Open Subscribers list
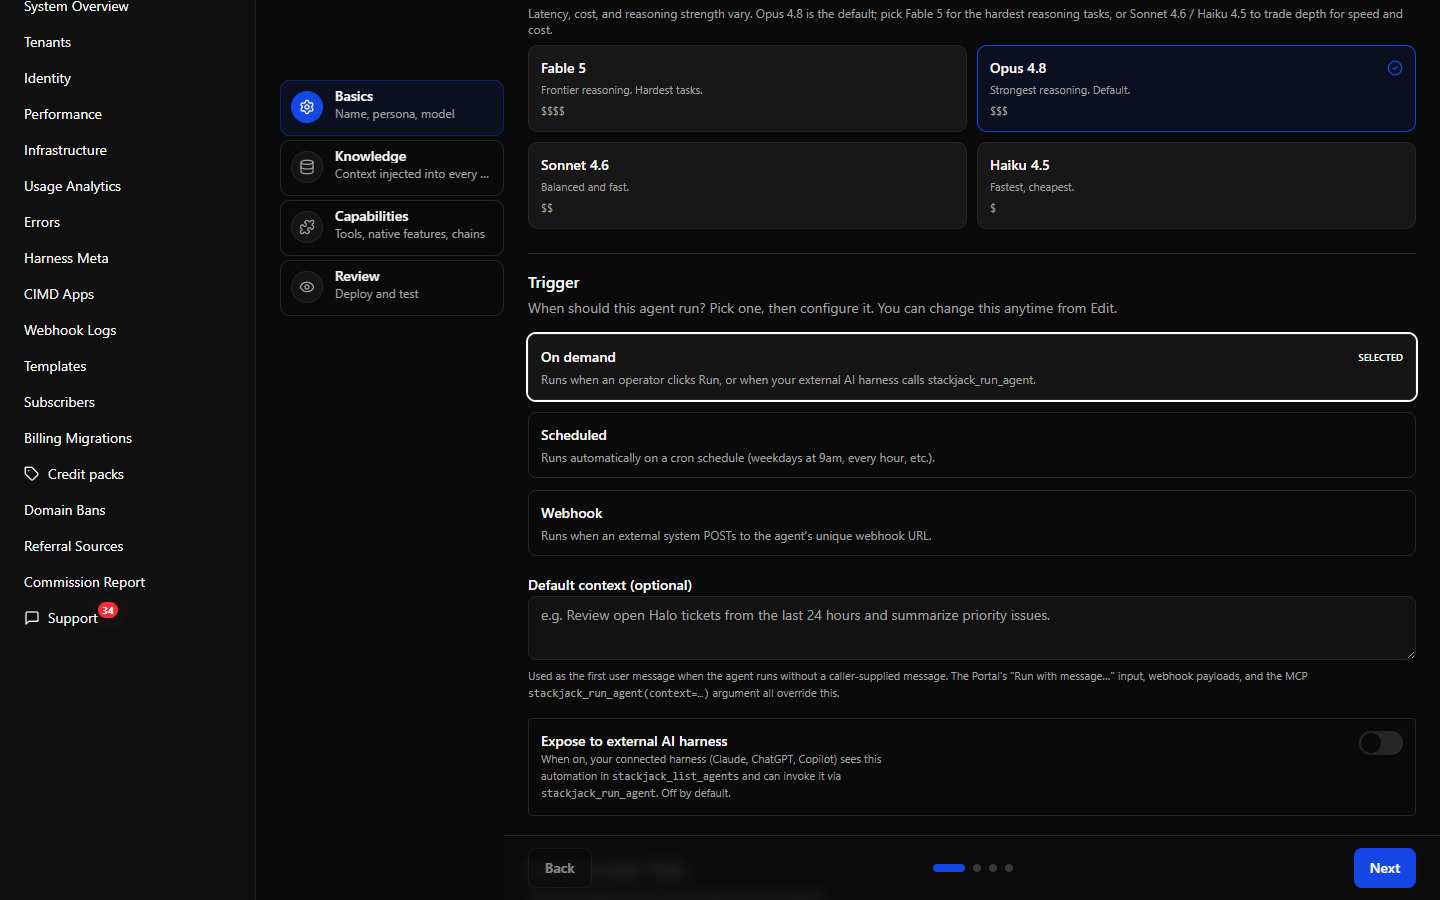1440x900 pixels. point(59,402)
